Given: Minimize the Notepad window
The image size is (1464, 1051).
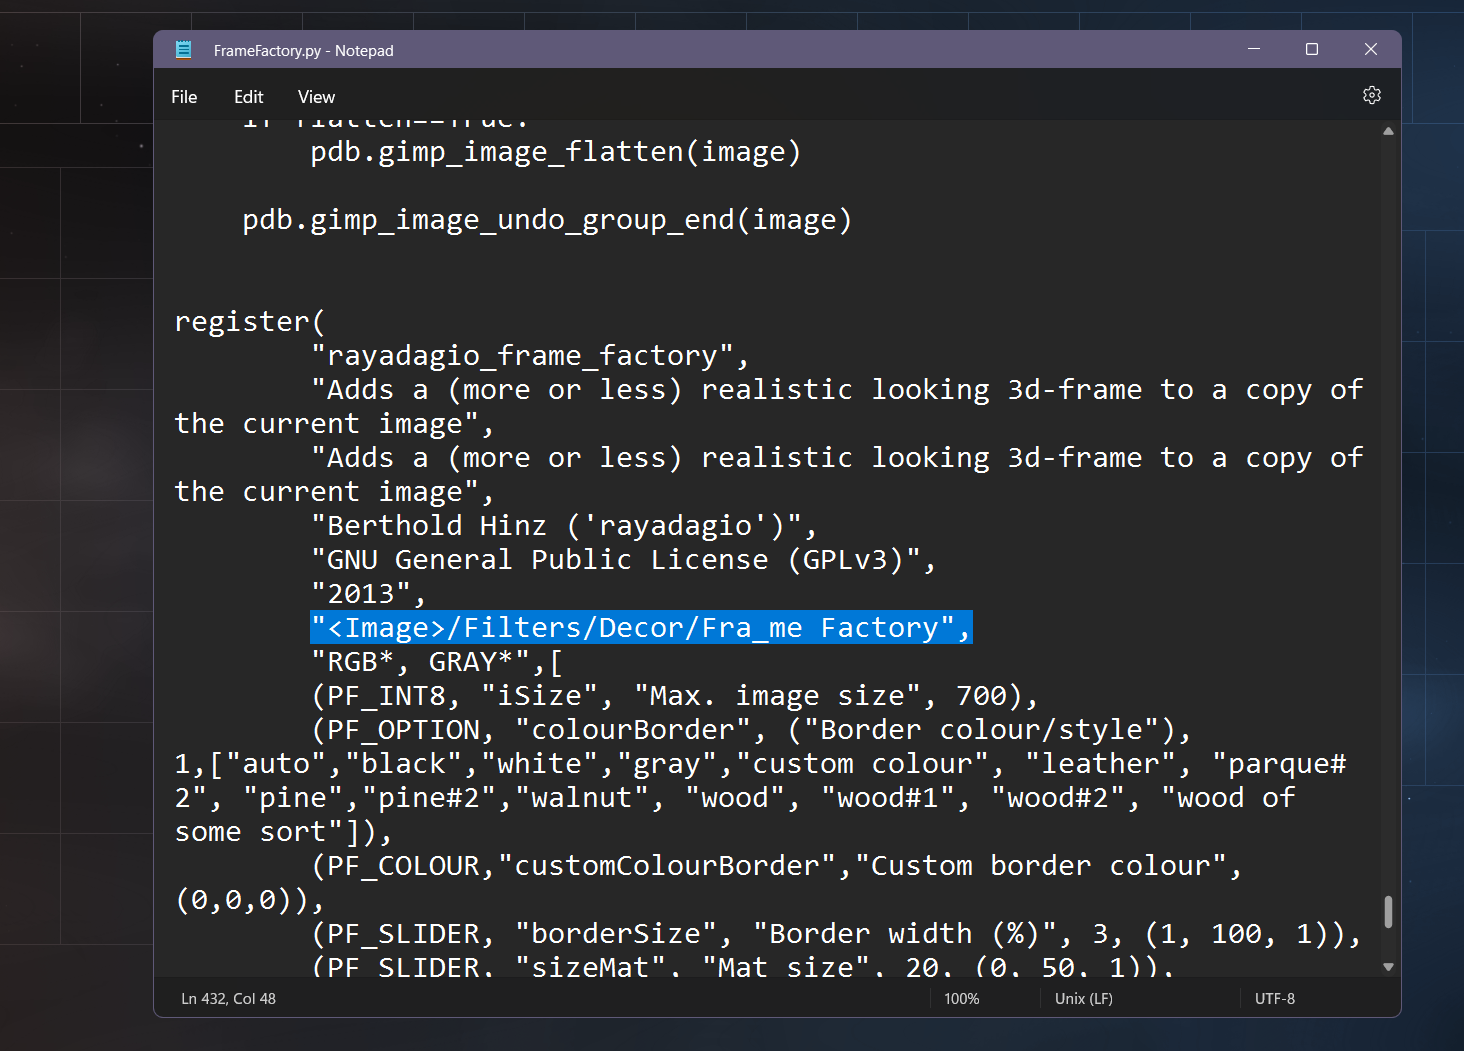Looking at the screenshot, I should pyautogui.click(x=1254, y=49).
